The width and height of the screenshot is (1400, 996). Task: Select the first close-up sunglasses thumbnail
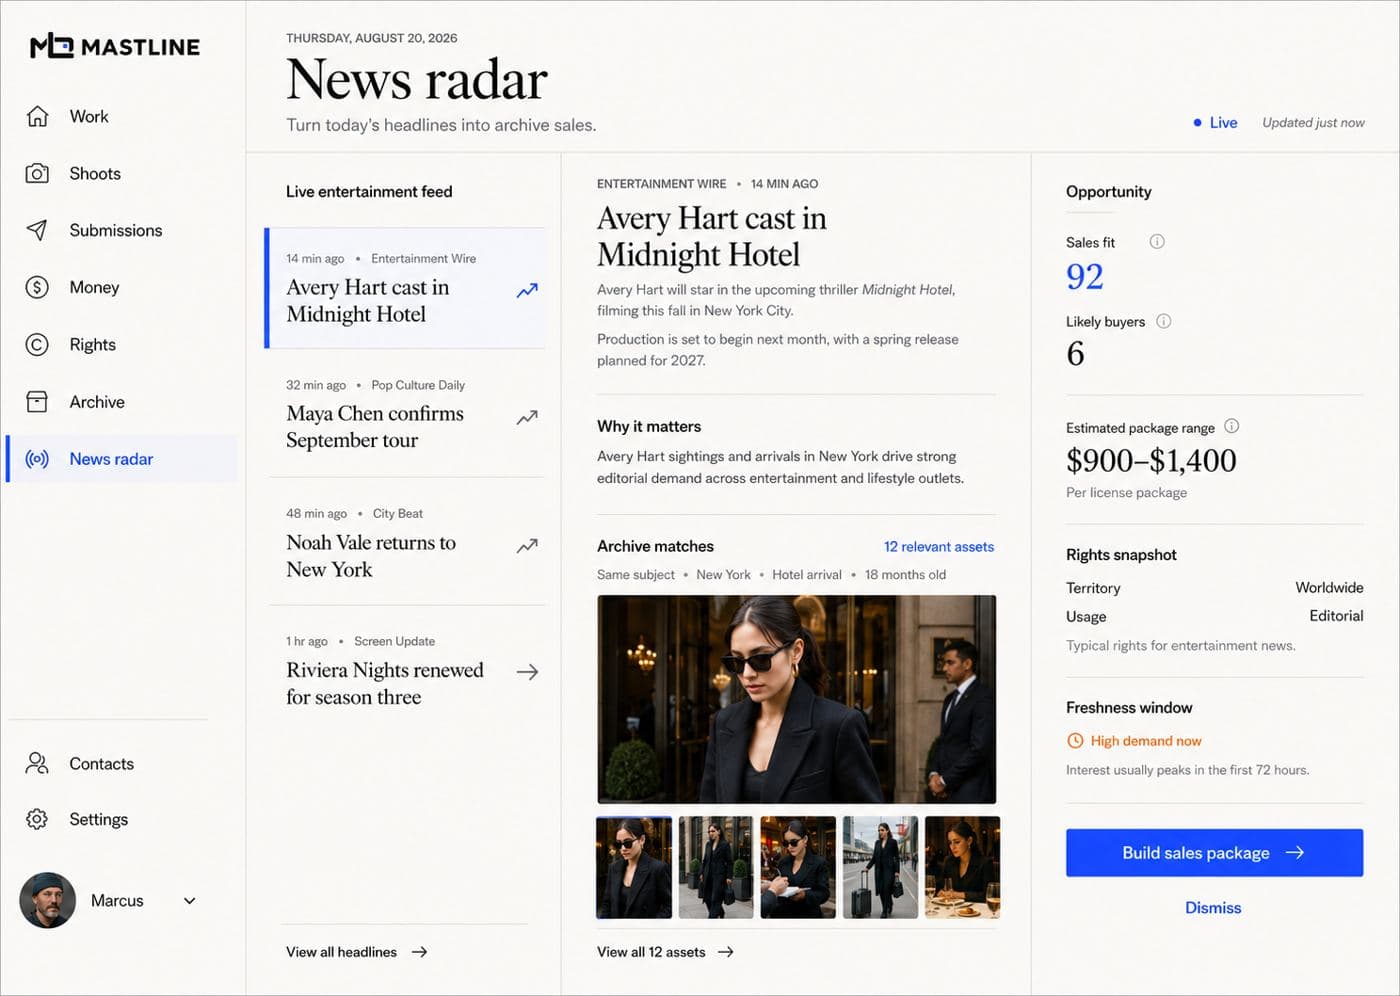pyautogui.click(x=634, y=867)
